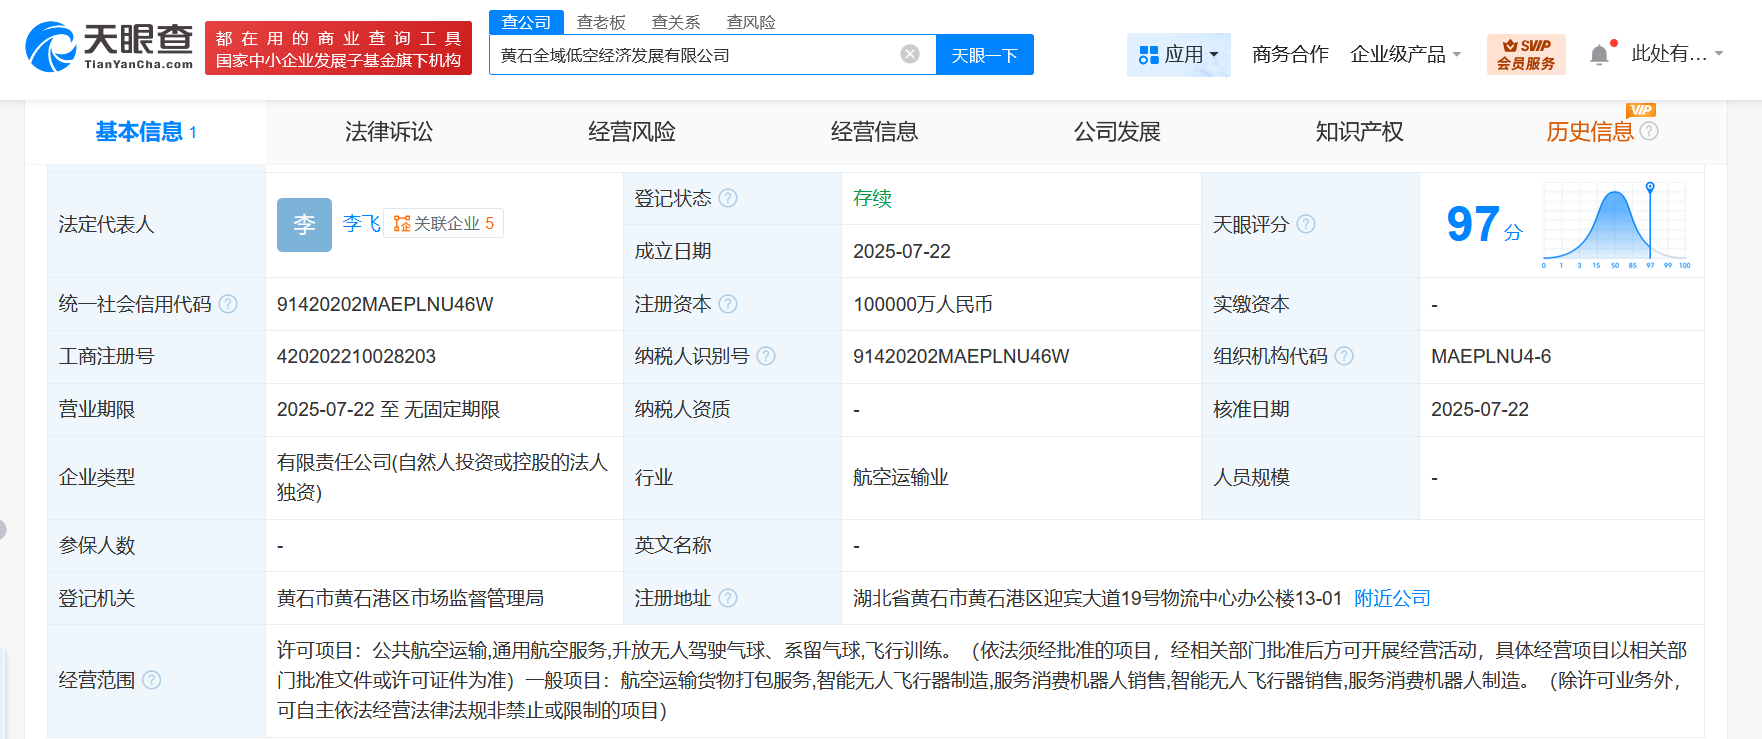Expand the 应用 dropdown menu
Viewport: 1762px width, 739px height.
(1179, 54)
